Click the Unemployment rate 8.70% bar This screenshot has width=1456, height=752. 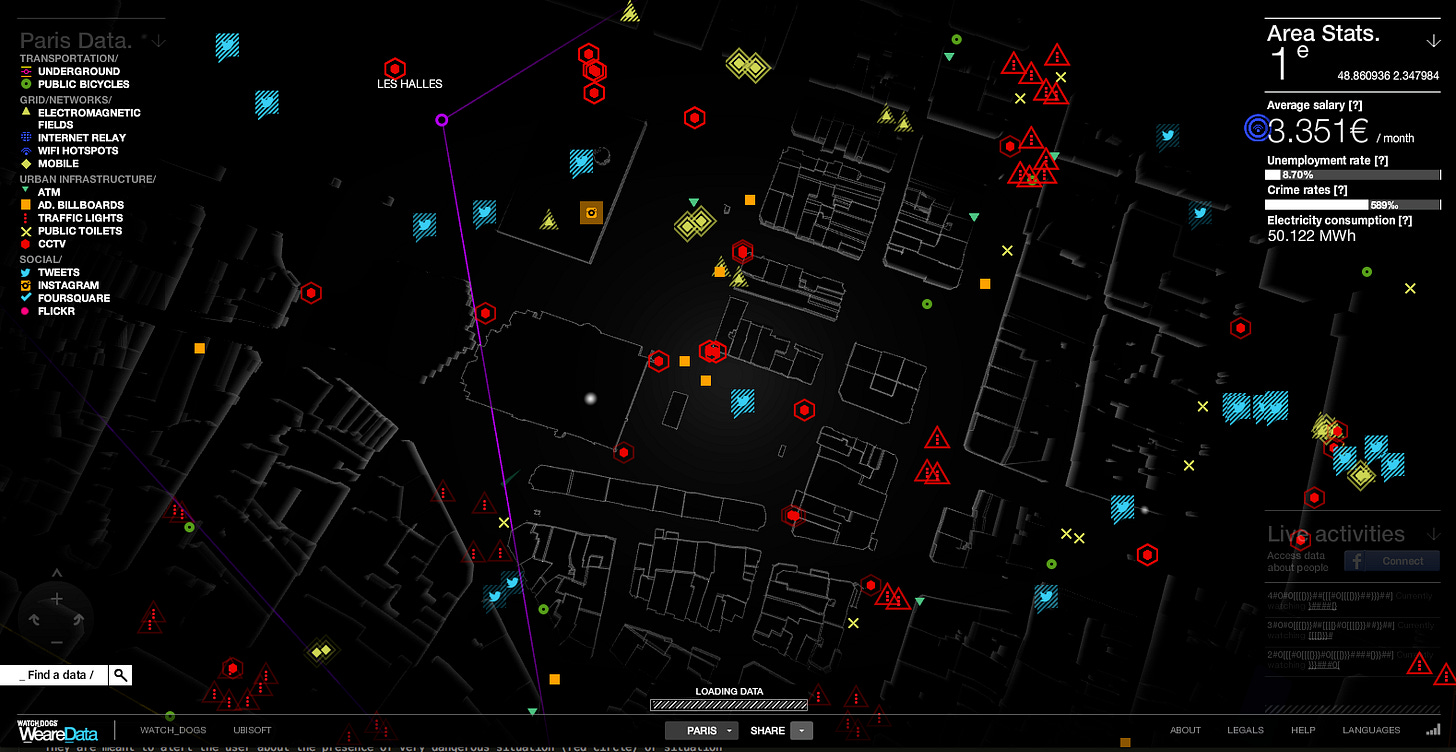pyautogui.click(x=1353, y=175)
